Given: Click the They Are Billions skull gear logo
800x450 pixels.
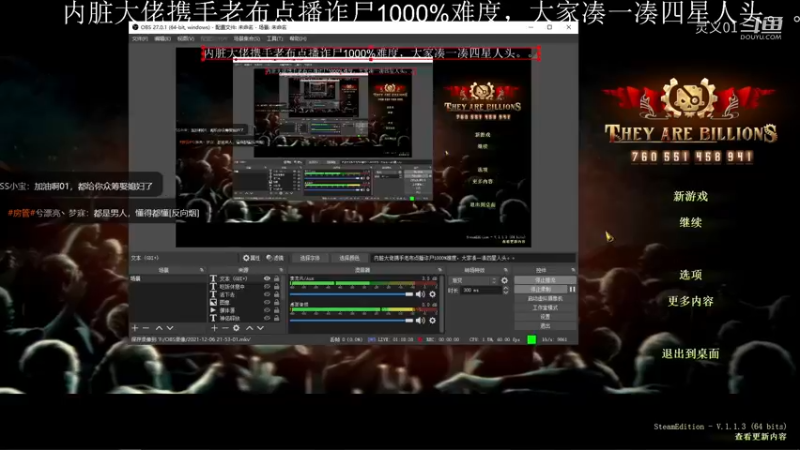Looking at the screenshot, I should (x=689, y=98).
